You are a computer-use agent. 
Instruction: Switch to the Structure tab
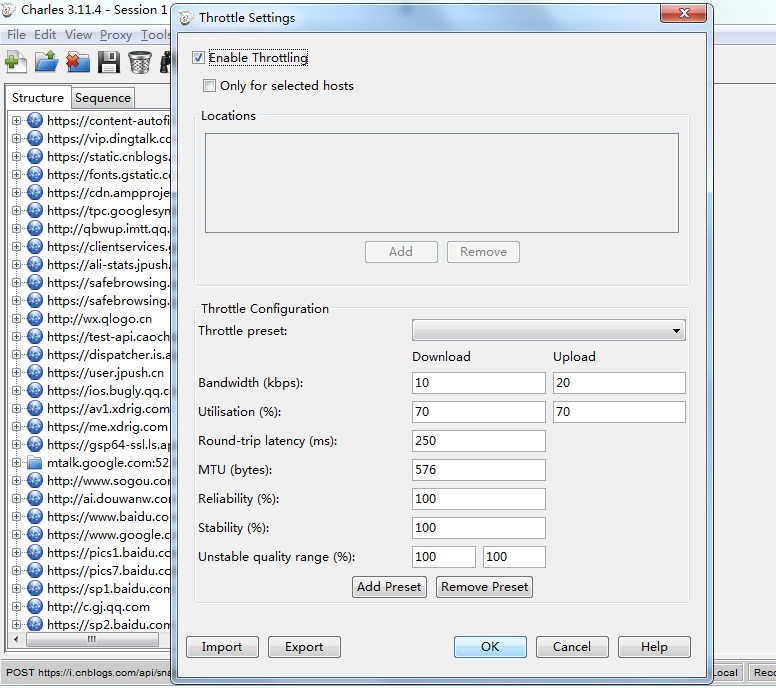click(38, 98)
